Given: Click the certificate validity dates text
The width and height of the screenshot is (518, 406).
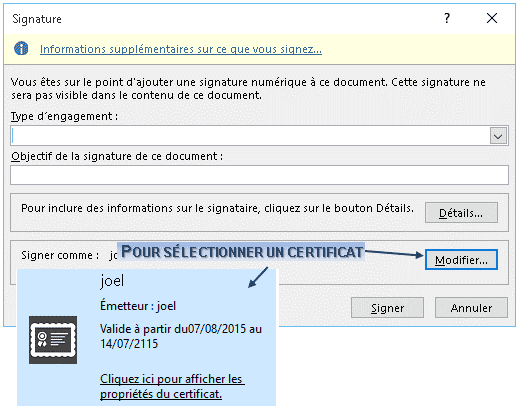Looking at the screenshot, I should [x=181, y=336].
